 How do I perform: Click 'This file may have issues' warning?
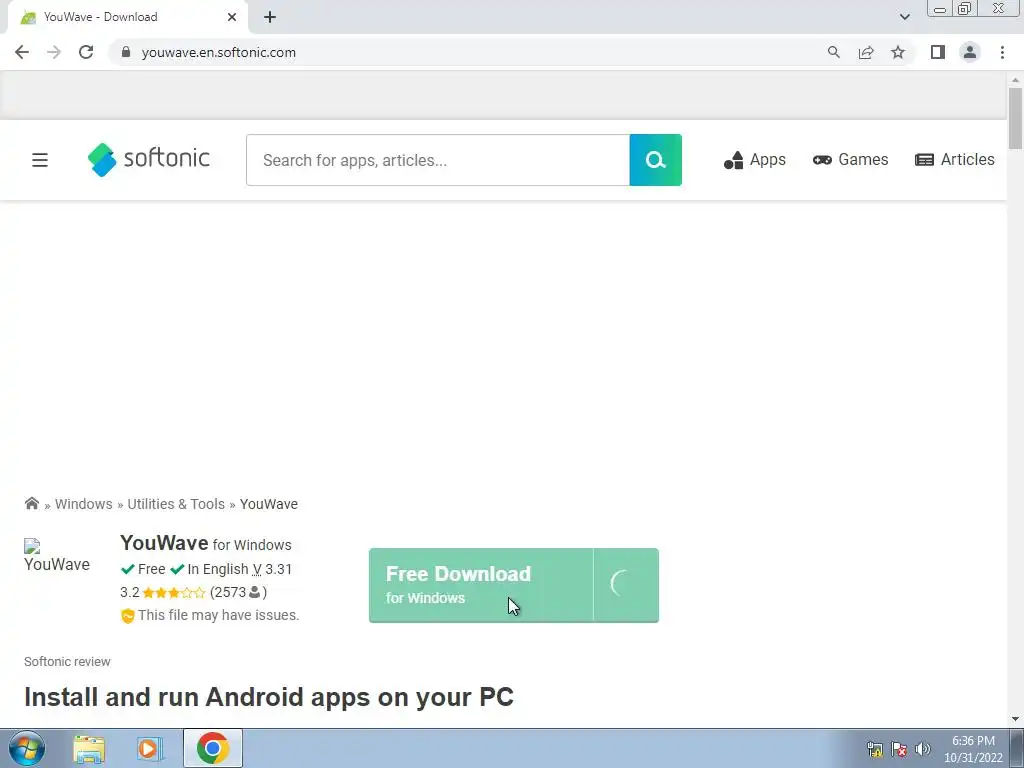point(210,615)
